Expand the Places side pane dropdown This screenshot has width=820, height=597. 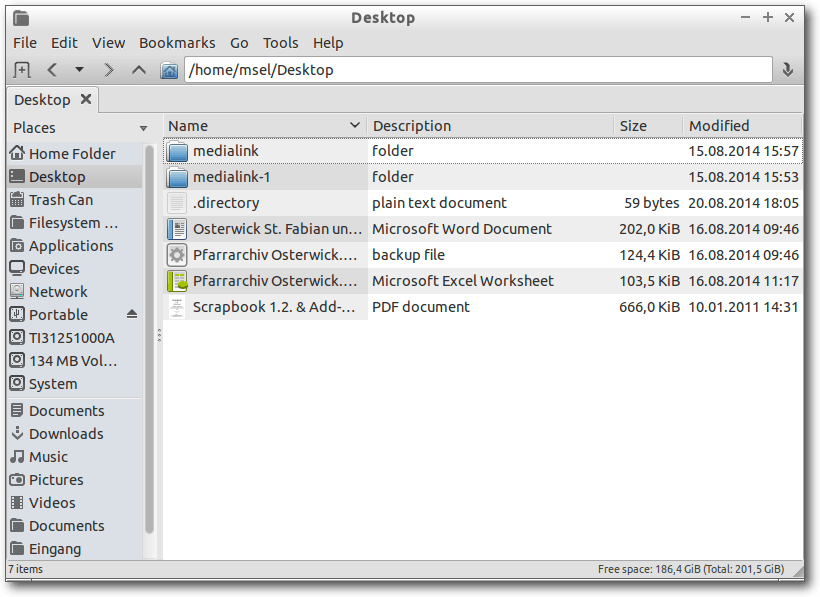143,128
